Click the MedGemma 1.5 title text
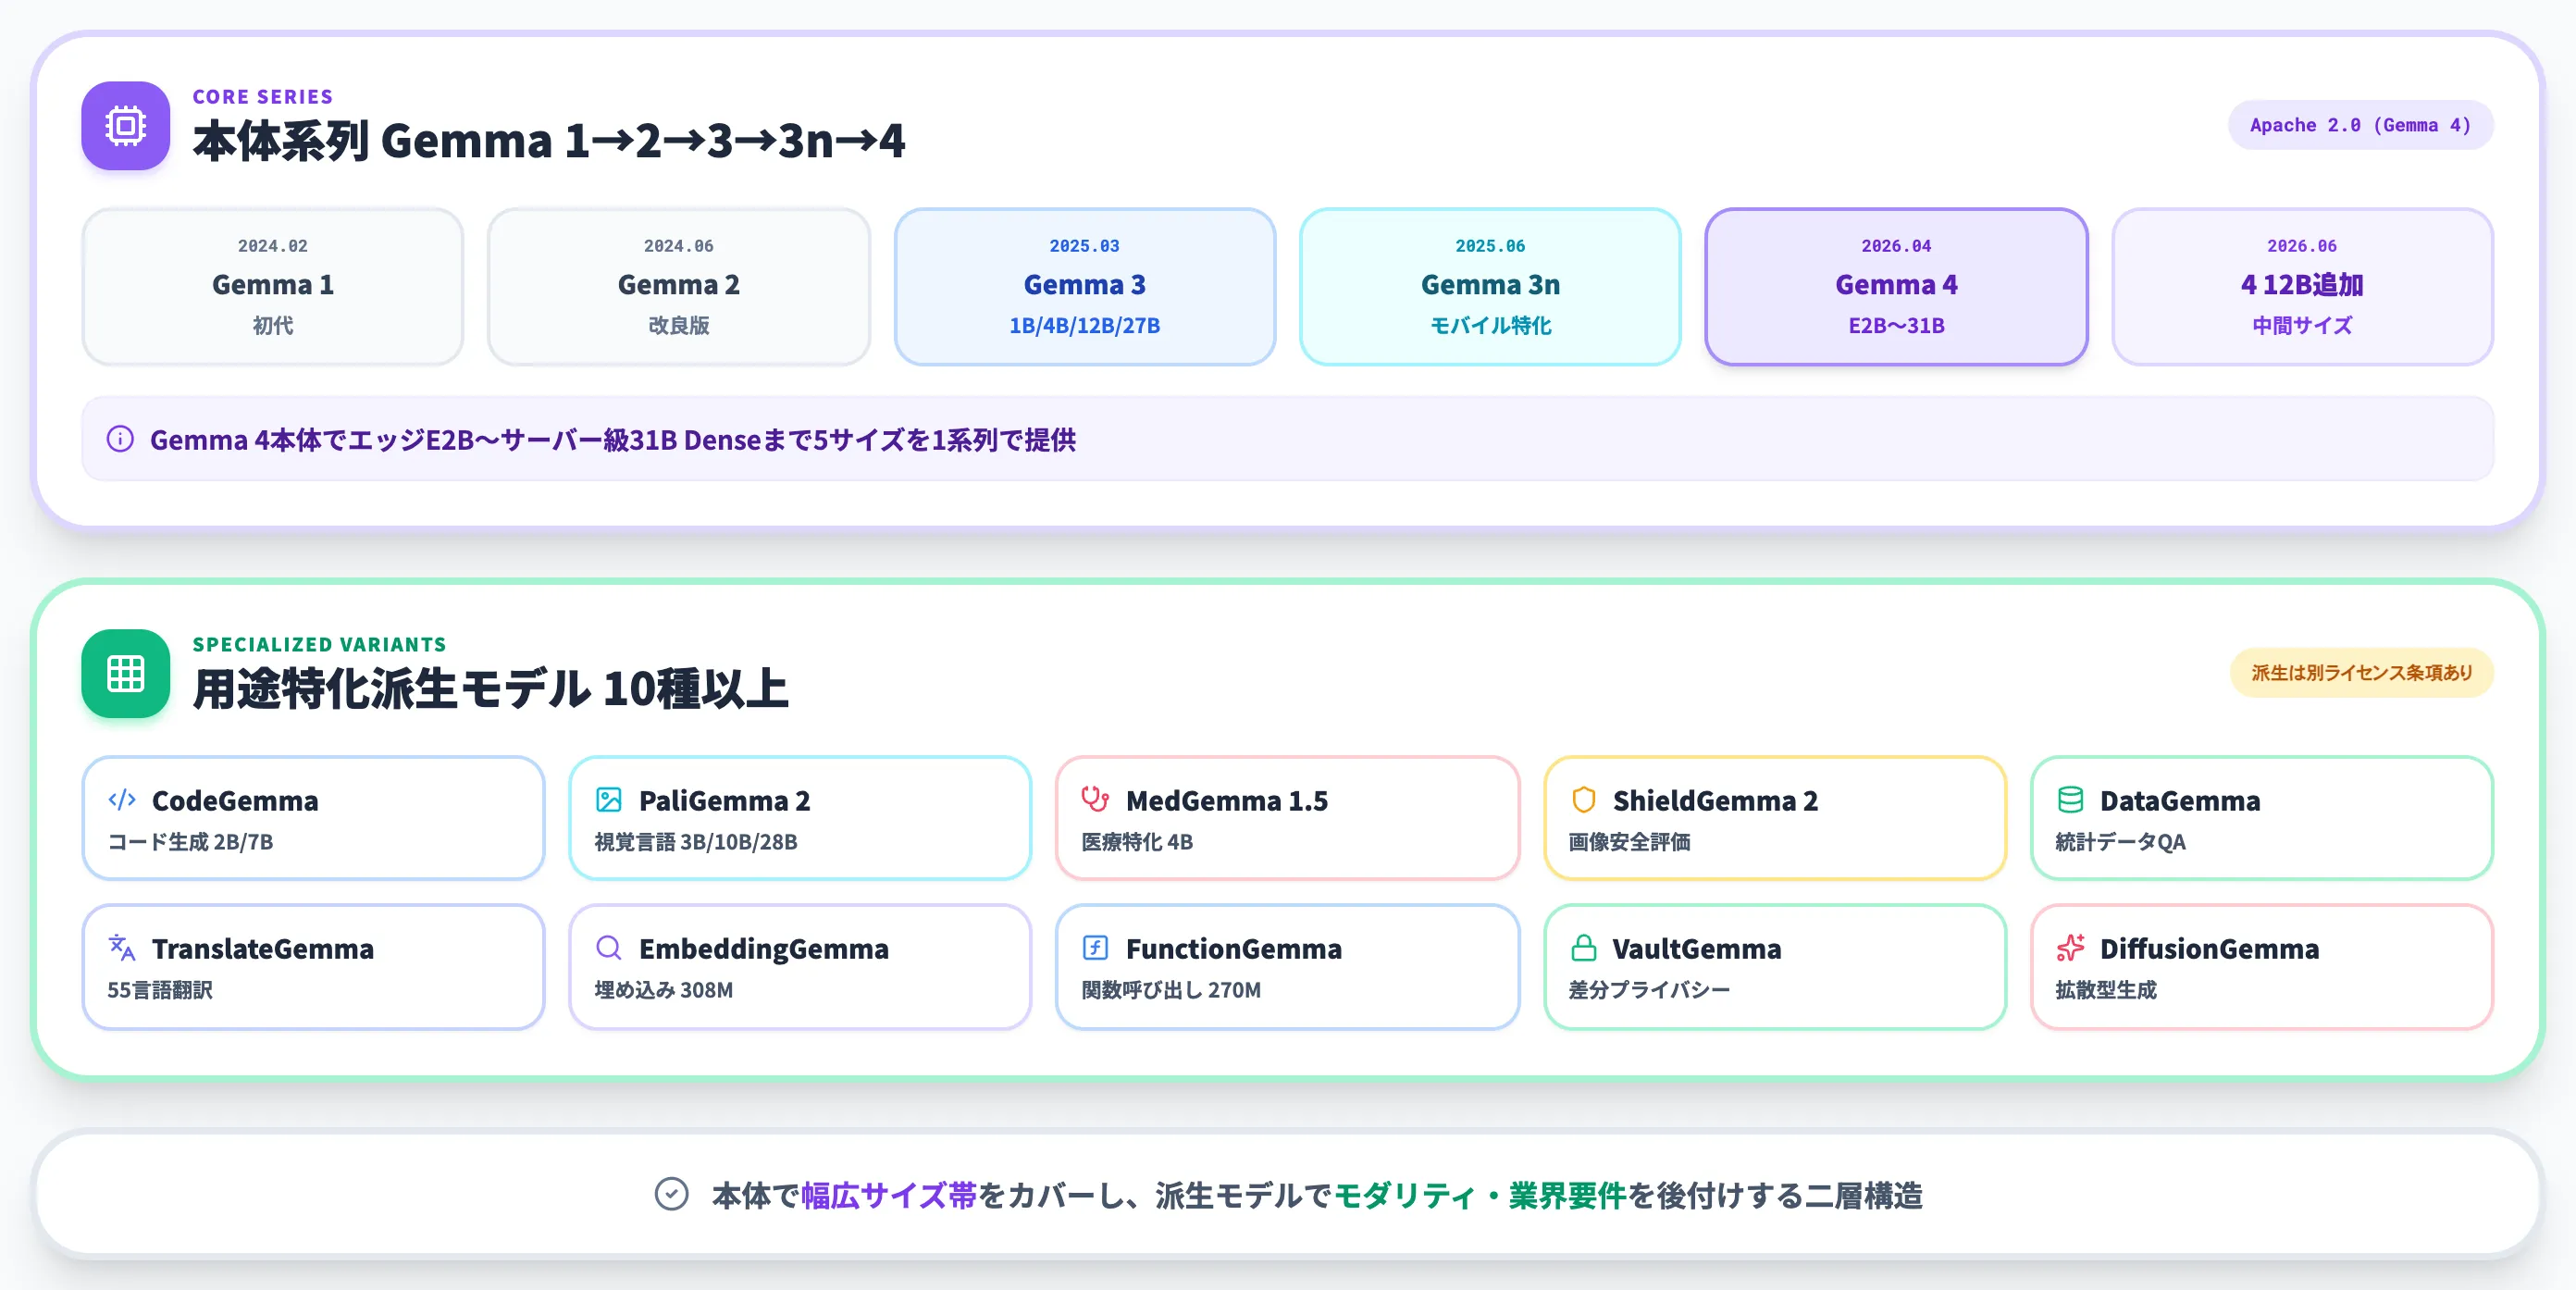The width and height of the screenshot is (2576, 1290). [1227, 801]
